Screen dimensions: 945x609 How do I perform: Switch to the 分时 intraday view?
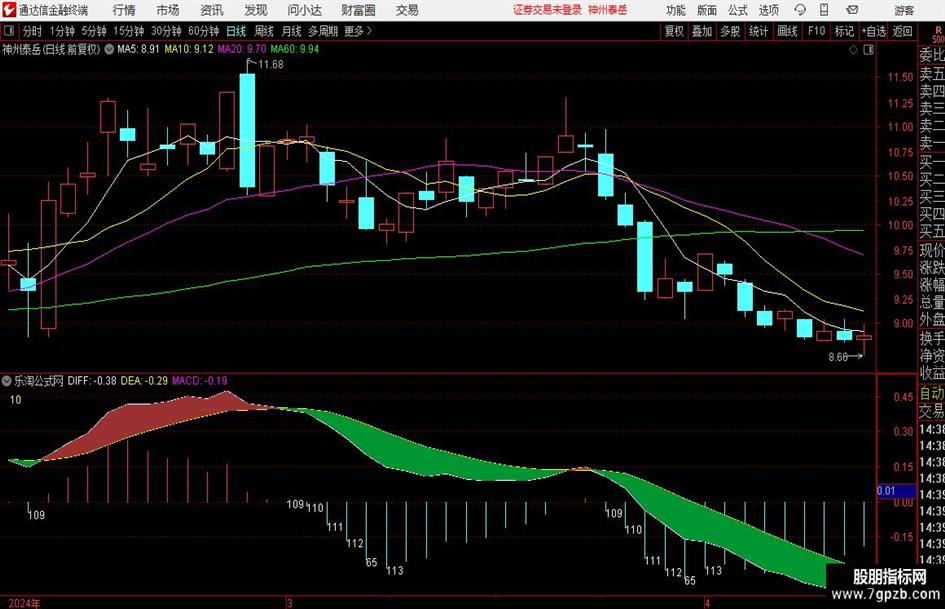[32, 31]
